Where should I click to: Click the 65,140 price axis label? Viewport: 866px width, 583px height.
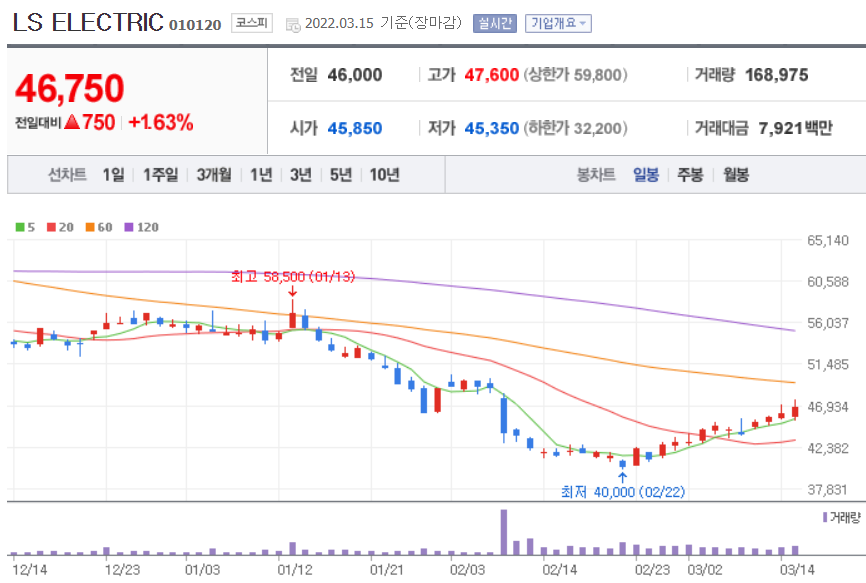(x=827, y=240)
